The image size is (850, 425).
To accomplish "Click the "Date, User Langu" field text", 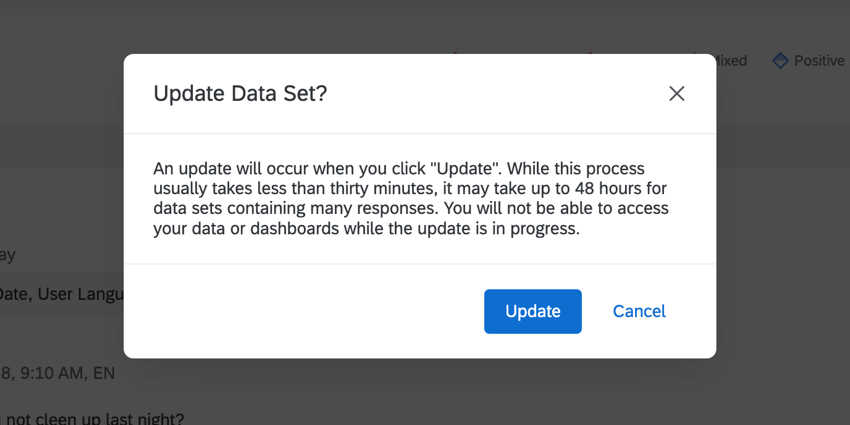I will (x=61, y=294).
